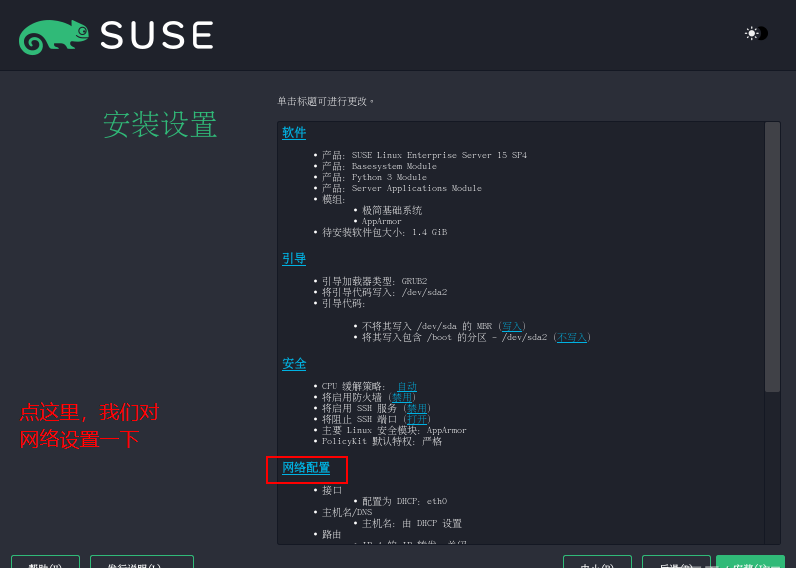797x568 pixels.
Task: Select the Basesystem Module product row
Action: pyautogui.click(x=379, y=166)
